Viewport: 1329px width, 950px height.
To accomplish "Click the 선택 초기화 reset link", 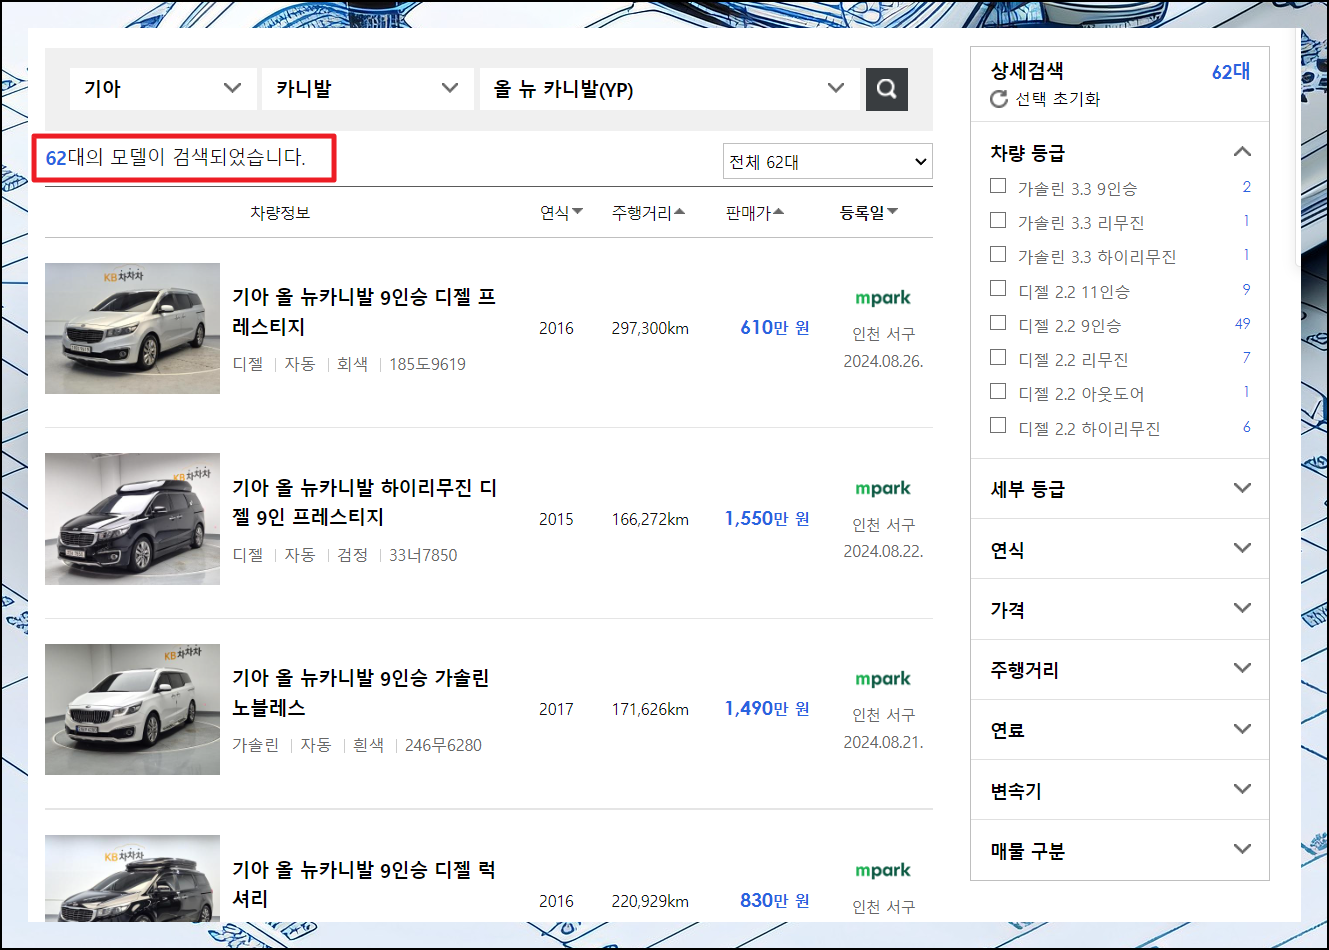I will click(x=1057, y=99).
